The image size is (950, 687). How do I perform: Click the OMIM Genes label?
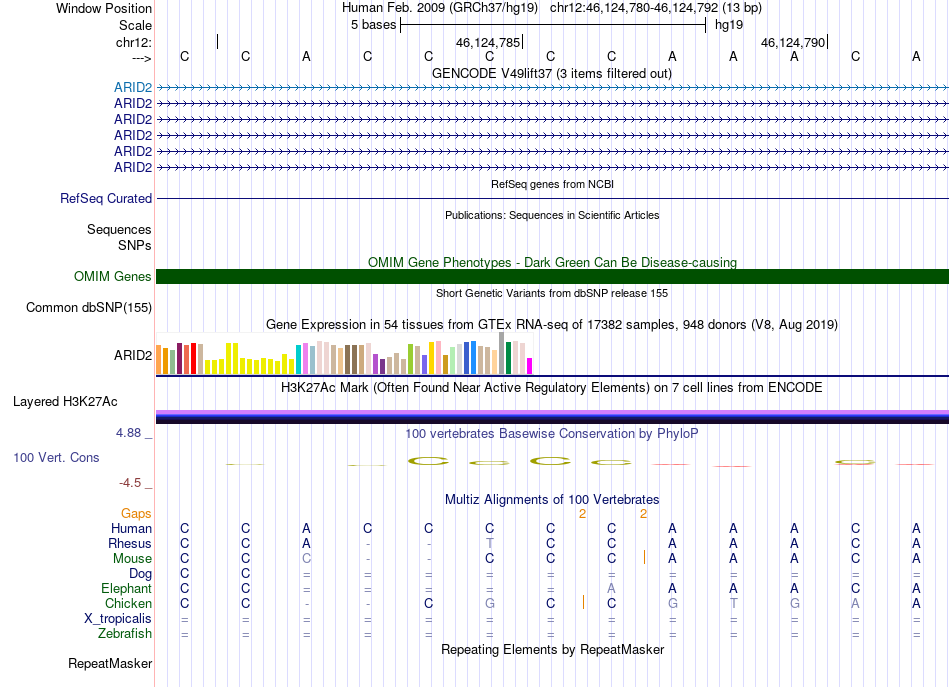(x=112, y=276)
